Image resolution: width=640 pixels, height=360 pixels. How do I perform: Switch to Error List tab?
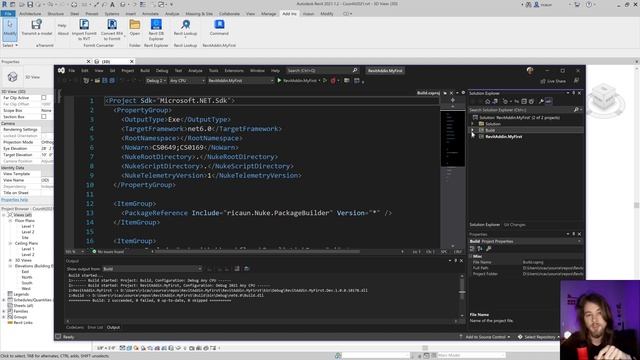click(95, 327)
